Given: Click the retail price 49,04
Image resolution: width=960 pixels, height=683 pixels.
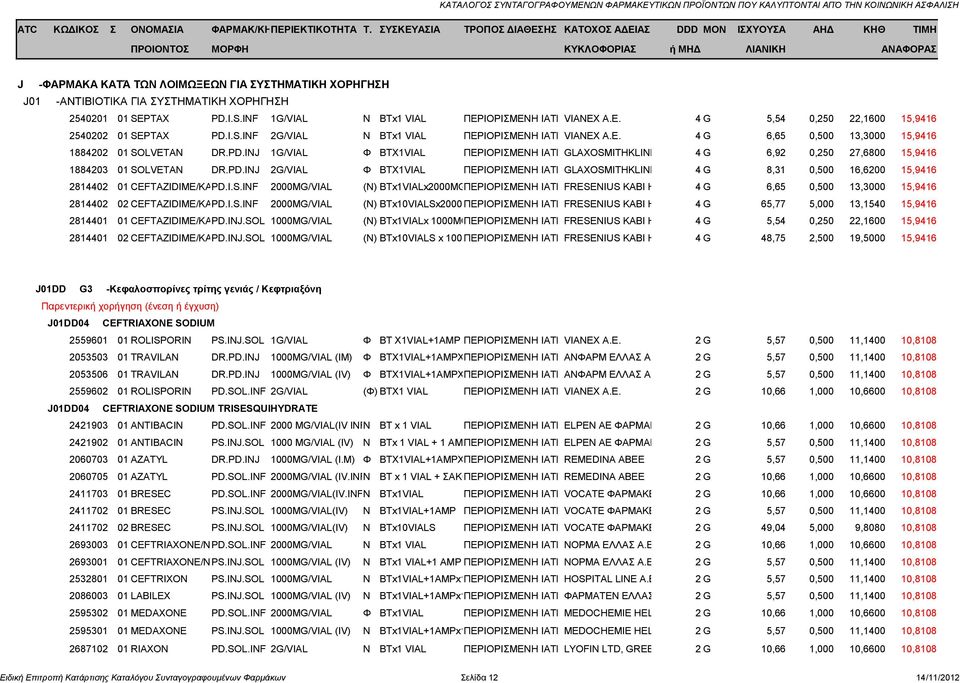Looking at the screenshot, I should 773,528.
